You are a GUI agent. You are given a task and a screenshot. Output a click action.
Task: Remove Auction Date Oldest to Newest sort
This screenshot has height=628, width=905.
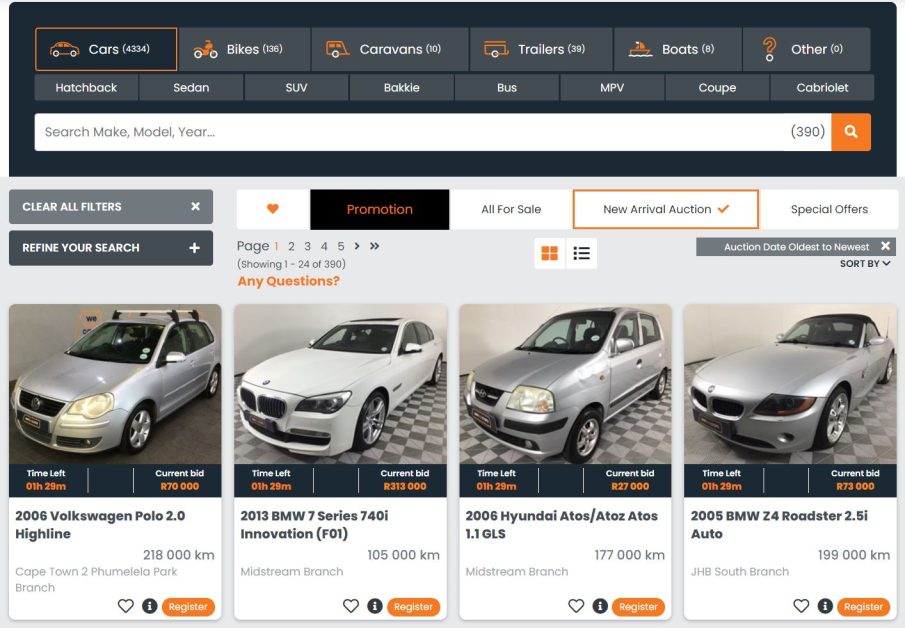click(885, 246)
